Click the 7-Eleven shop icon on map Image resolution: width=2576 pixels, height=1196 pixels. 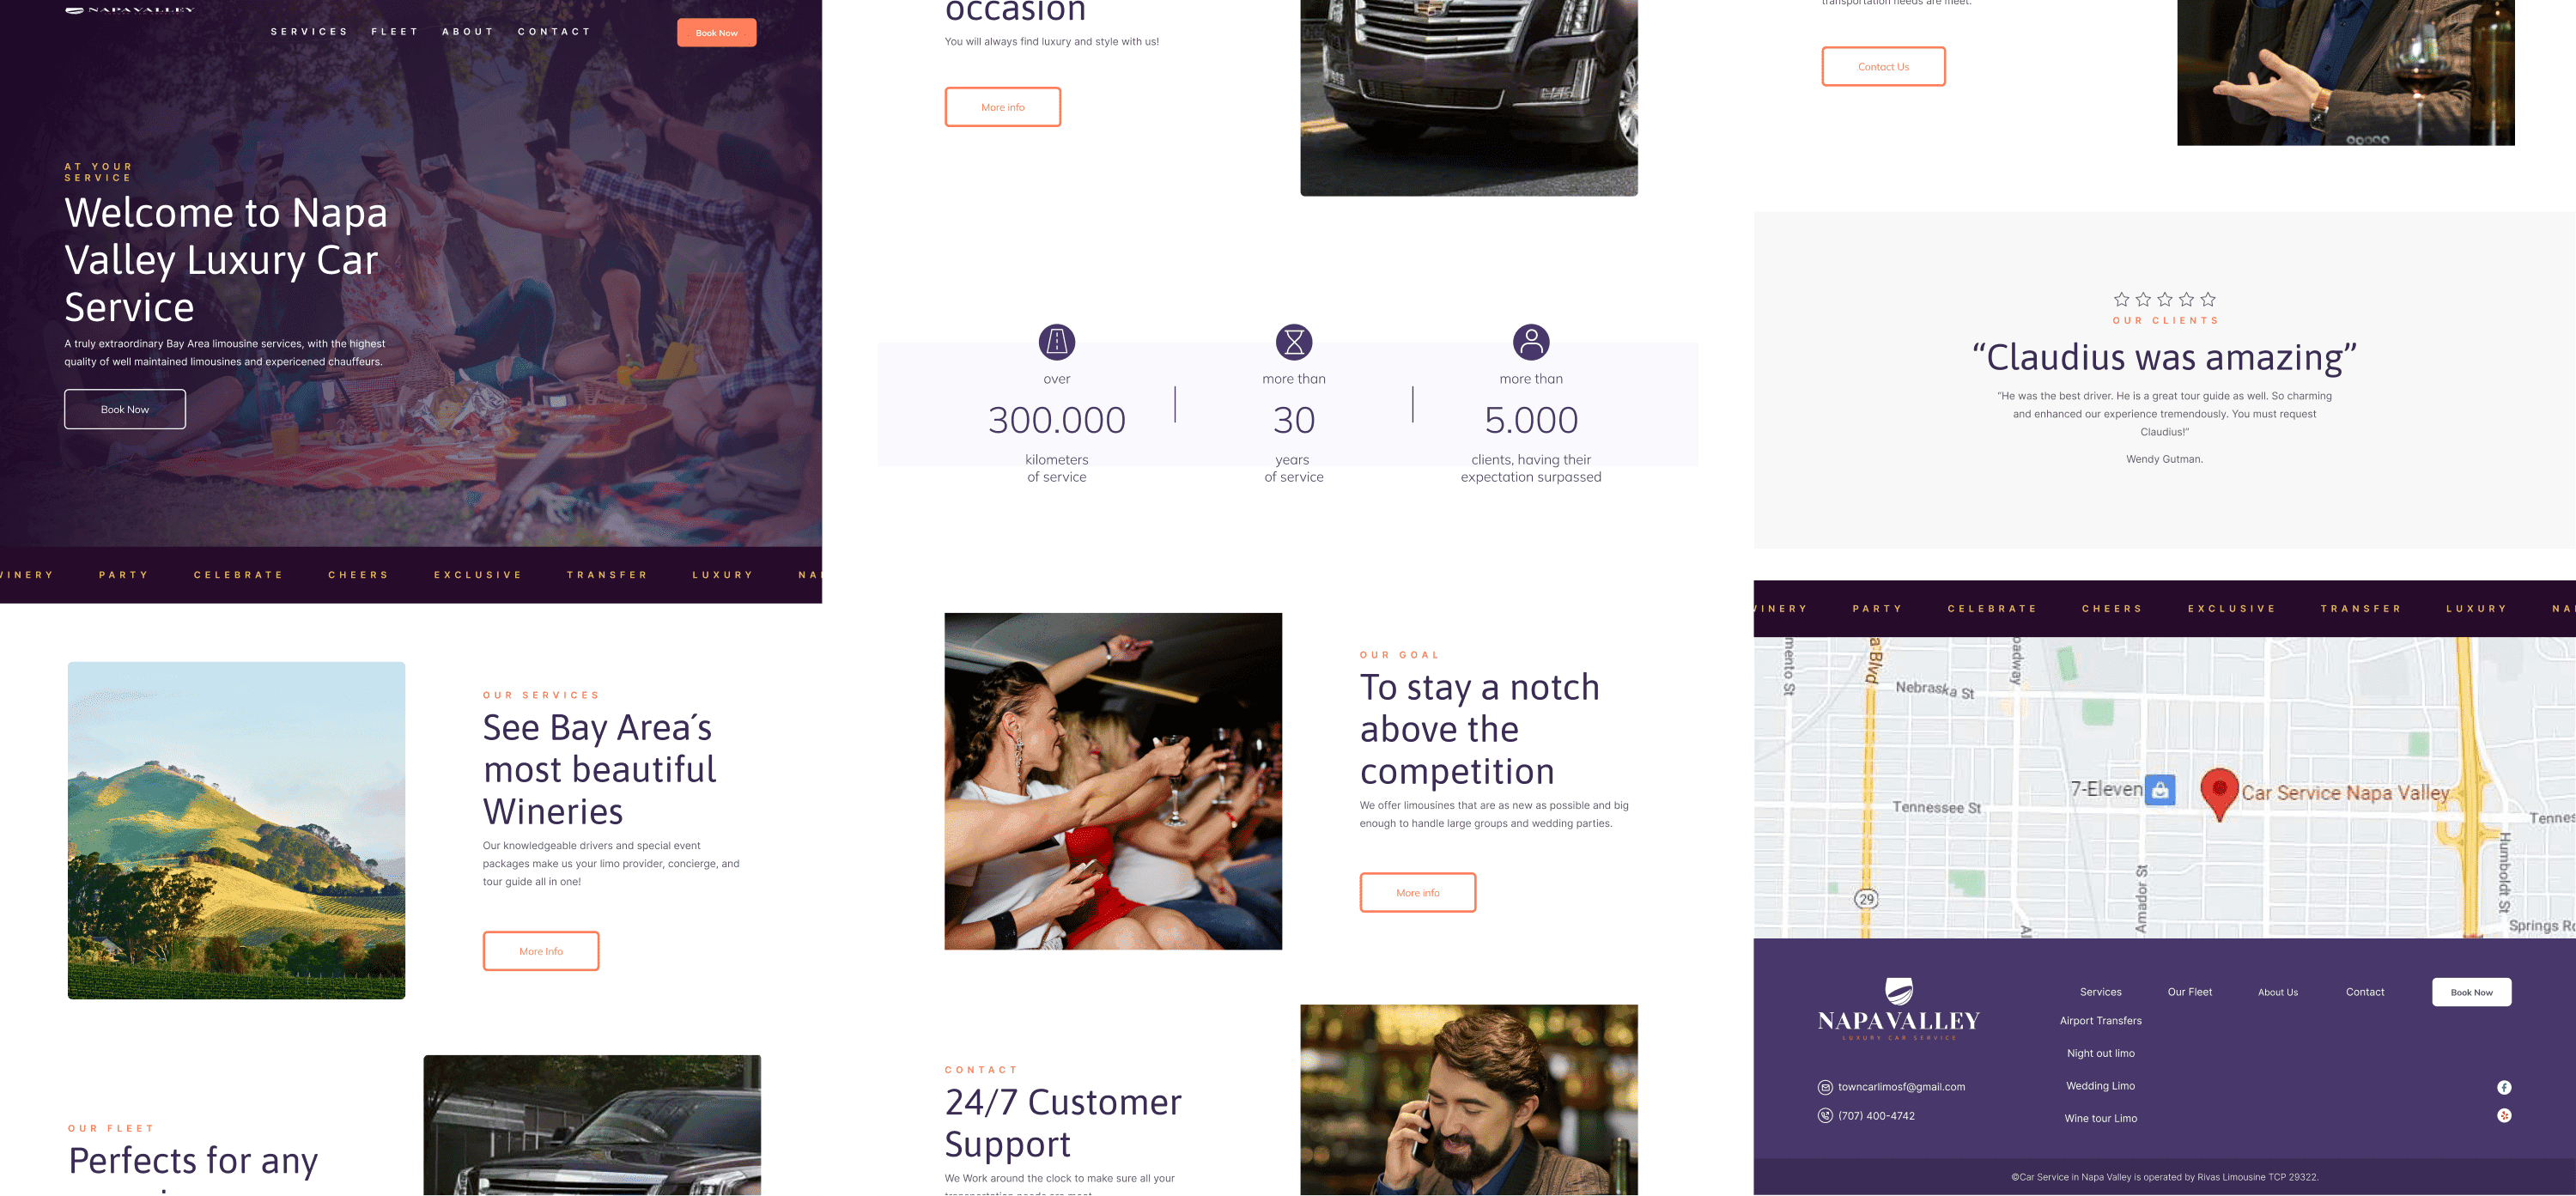click(x=2160, y=790)
